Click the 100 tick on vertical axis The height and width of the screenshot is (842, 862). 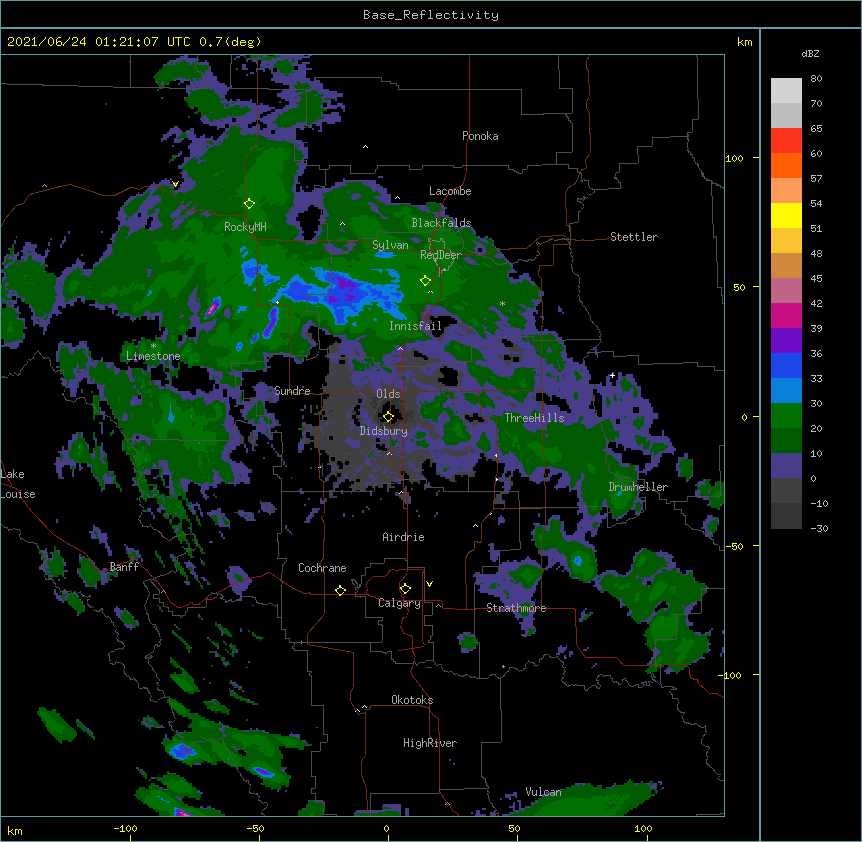coord(734,158)
